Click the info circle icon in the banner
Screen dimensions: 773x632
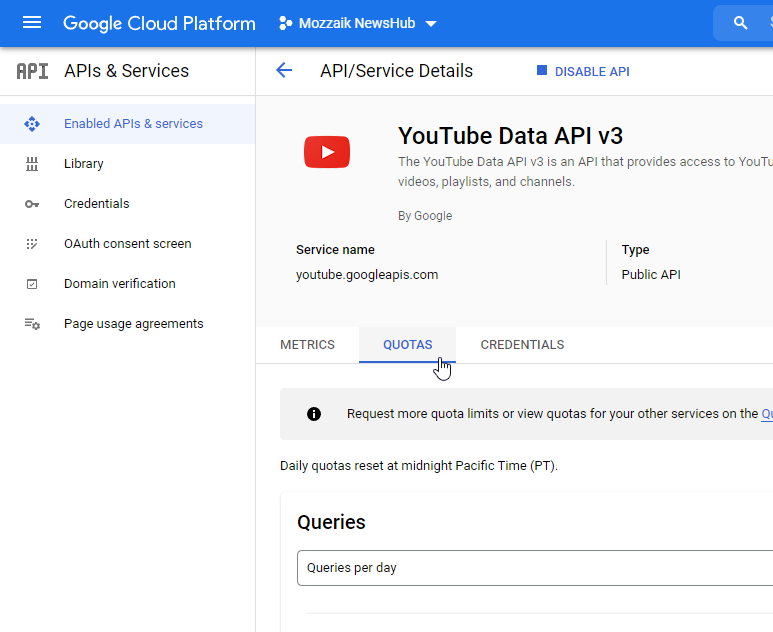tap(314, 414)
